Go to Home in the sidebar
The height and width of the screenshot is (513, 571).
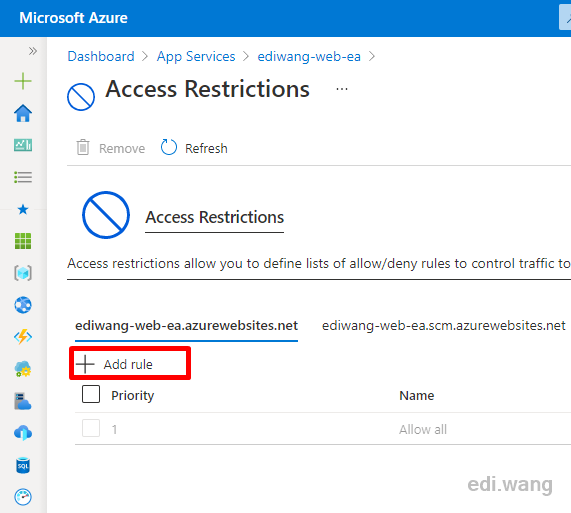[x=23, y=113]
